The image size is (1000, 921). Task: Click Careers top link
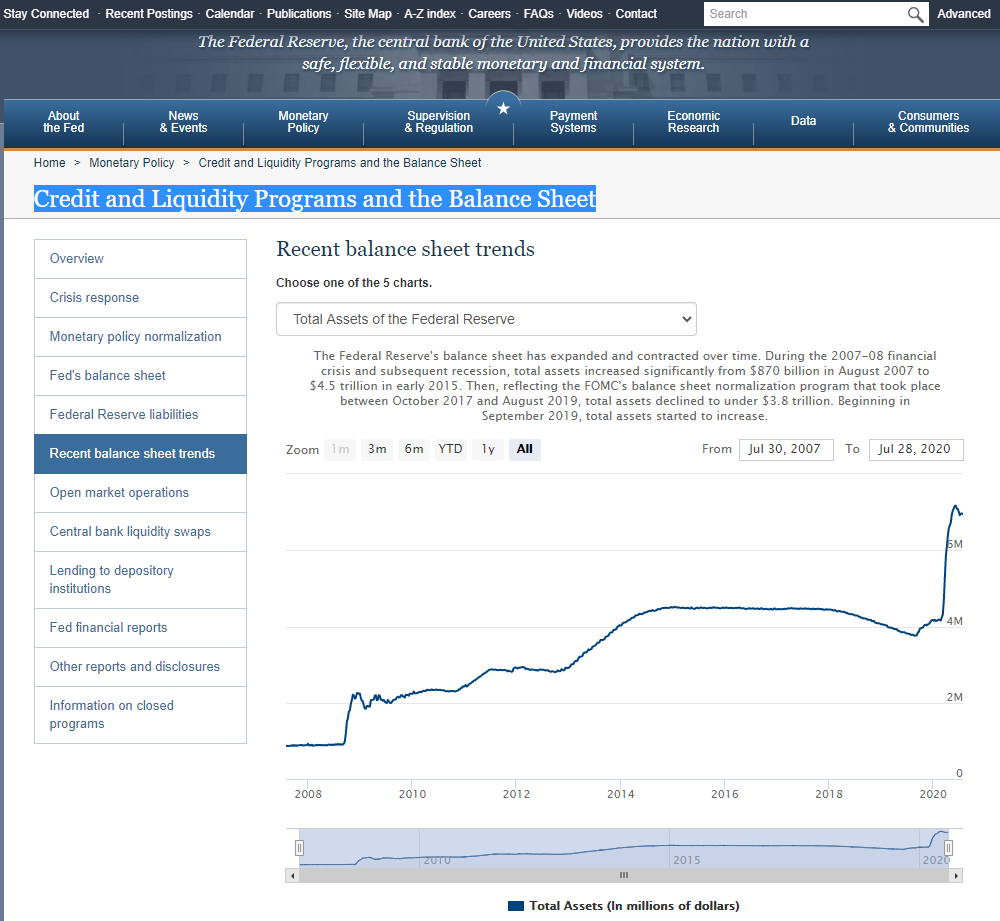click(x=489, y=14)
